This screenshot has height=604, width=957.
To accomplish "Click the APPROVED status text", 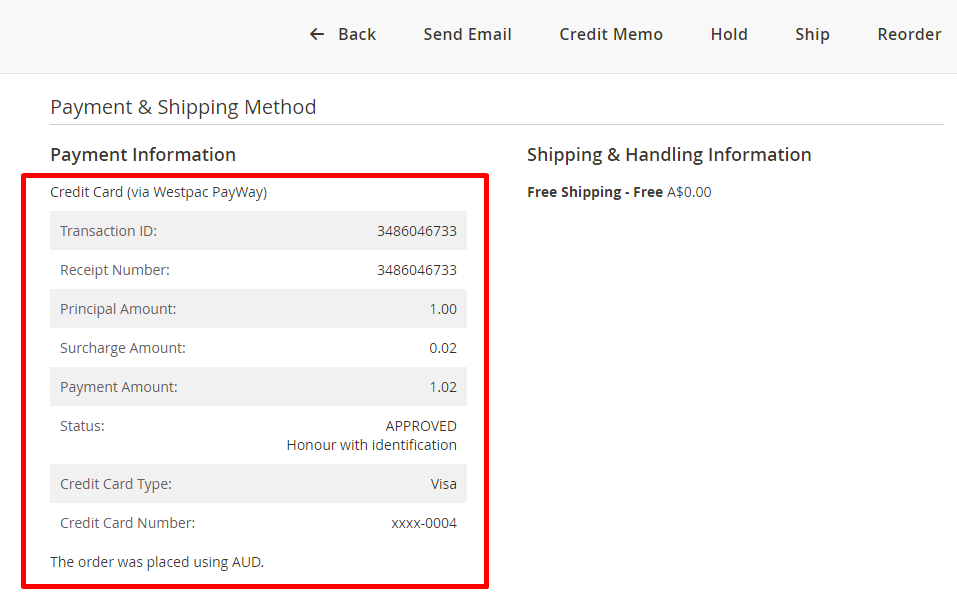I will [x=421, y=426].
